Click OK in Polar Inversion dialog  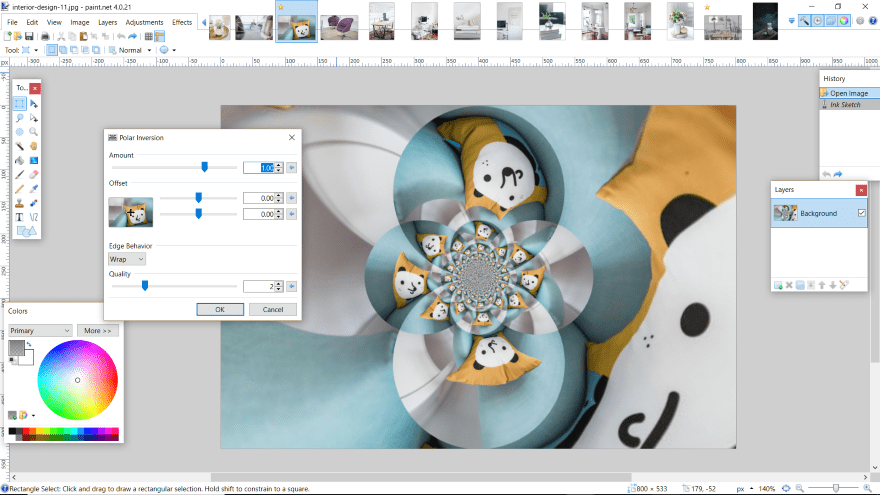coord(220,309)
